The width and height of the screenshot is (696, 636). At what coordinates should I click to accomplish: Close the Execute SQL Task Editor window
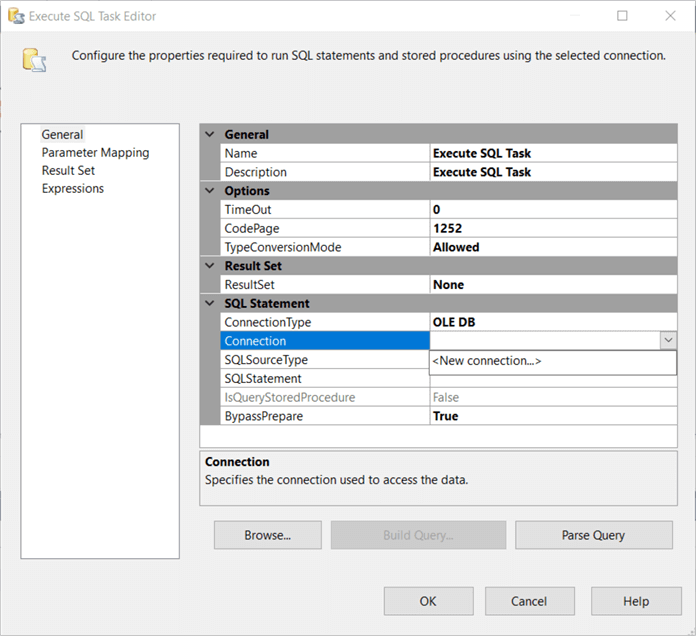(668, 16)
